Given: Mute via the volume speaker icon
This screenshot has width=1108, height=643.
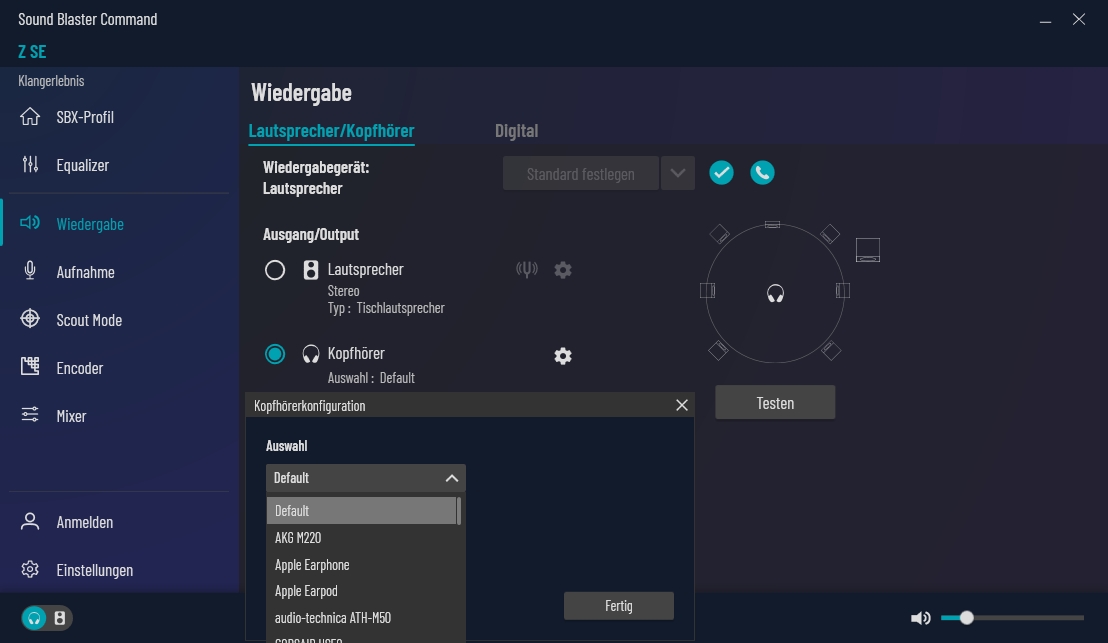Looking at the screenshot, I should [x=920, y=618].
